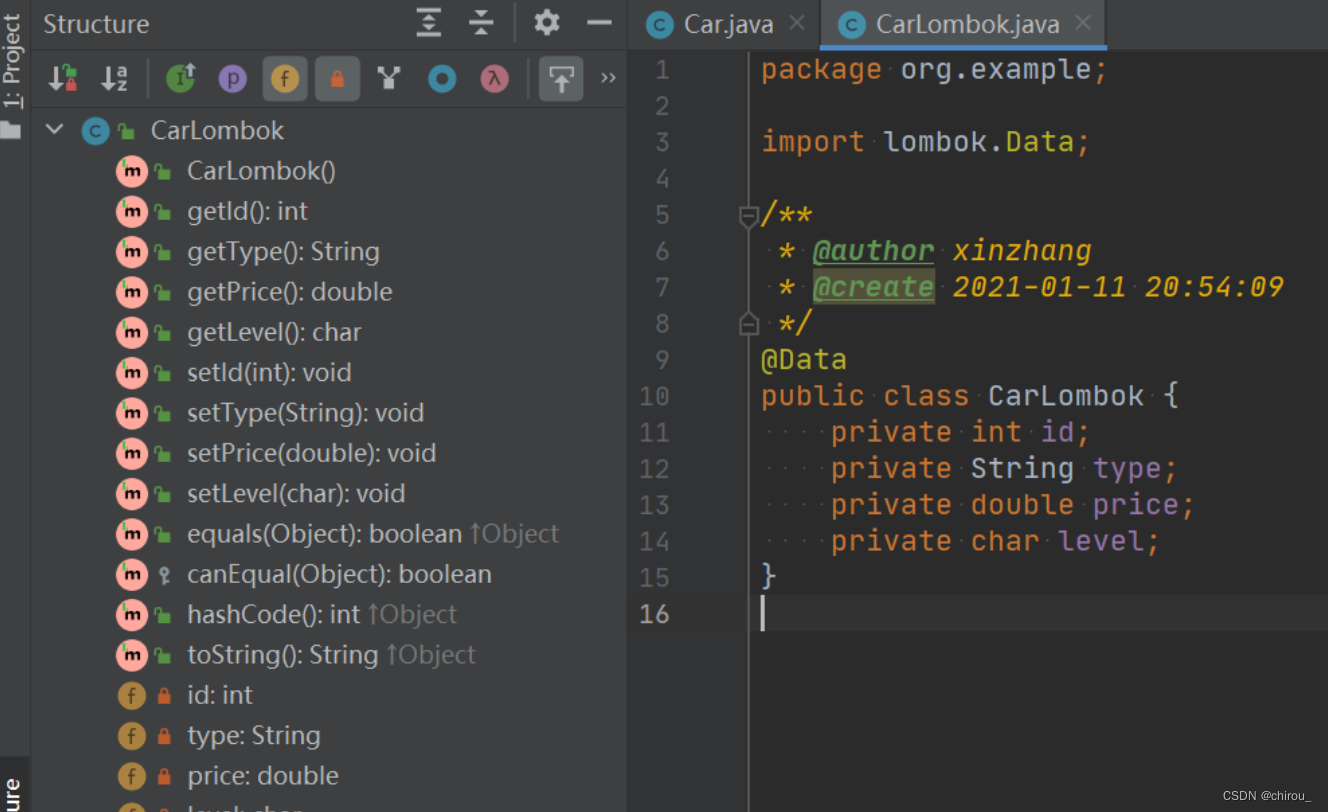This screenshot has width=1328, height=812.
Task: Click 'level' field name on line 14
Action: coord(1101,541)
